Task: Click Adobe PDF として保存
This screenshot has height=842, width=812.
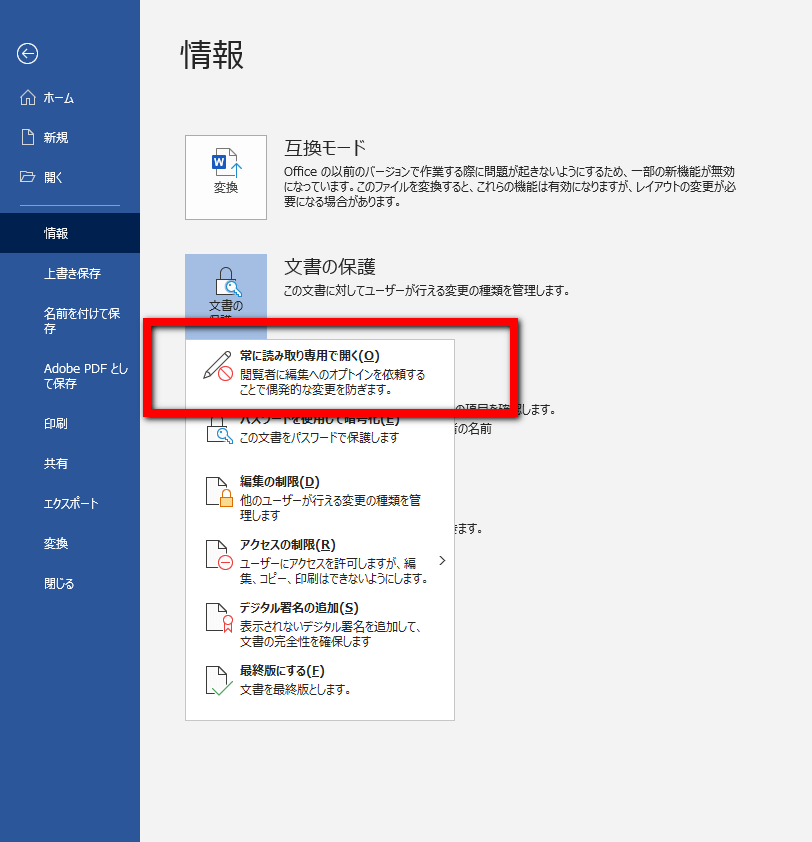Action: point(86,376)
